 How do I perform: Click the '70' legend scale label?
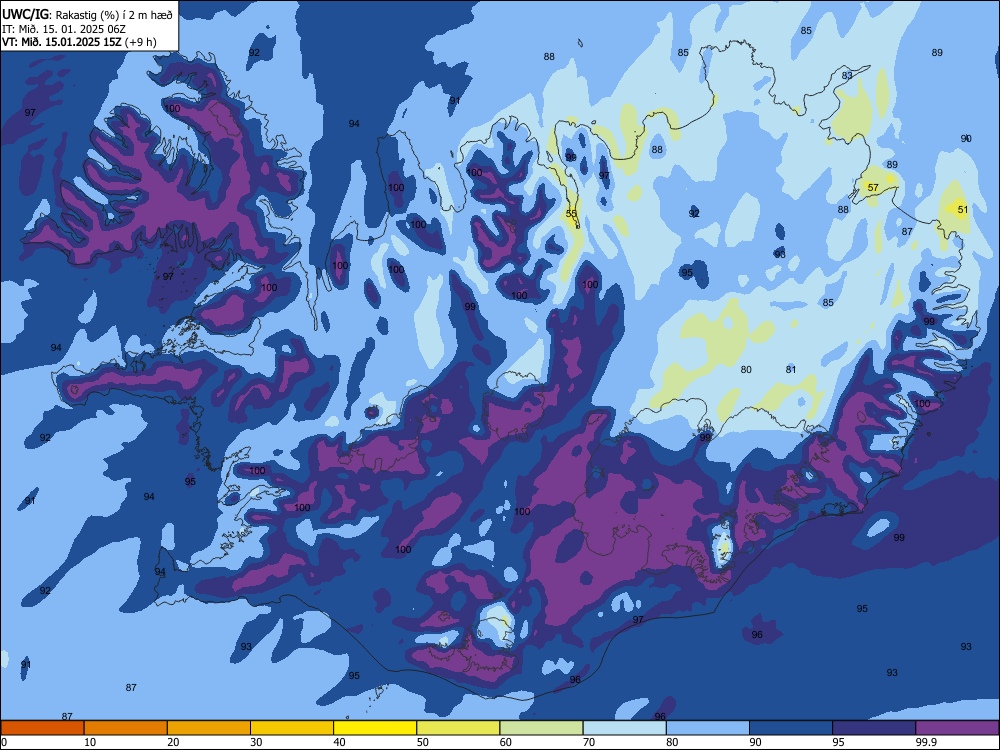click(x=589, y=742)
